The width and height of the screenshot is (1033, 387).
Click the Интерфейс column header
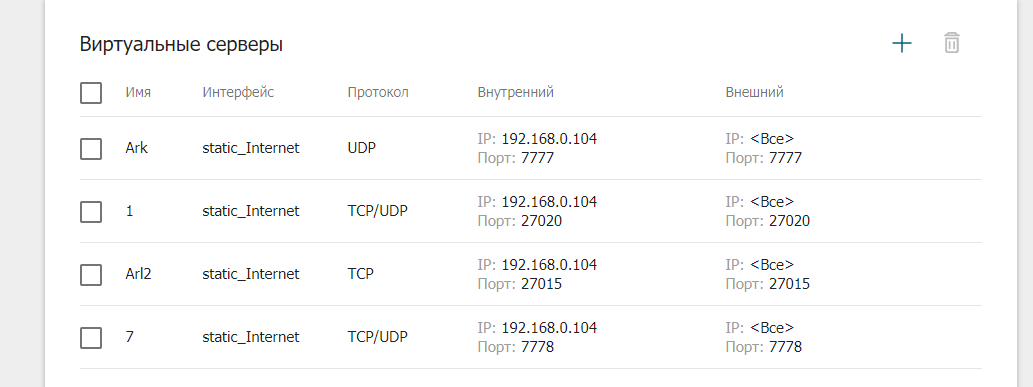coord(238,92)
